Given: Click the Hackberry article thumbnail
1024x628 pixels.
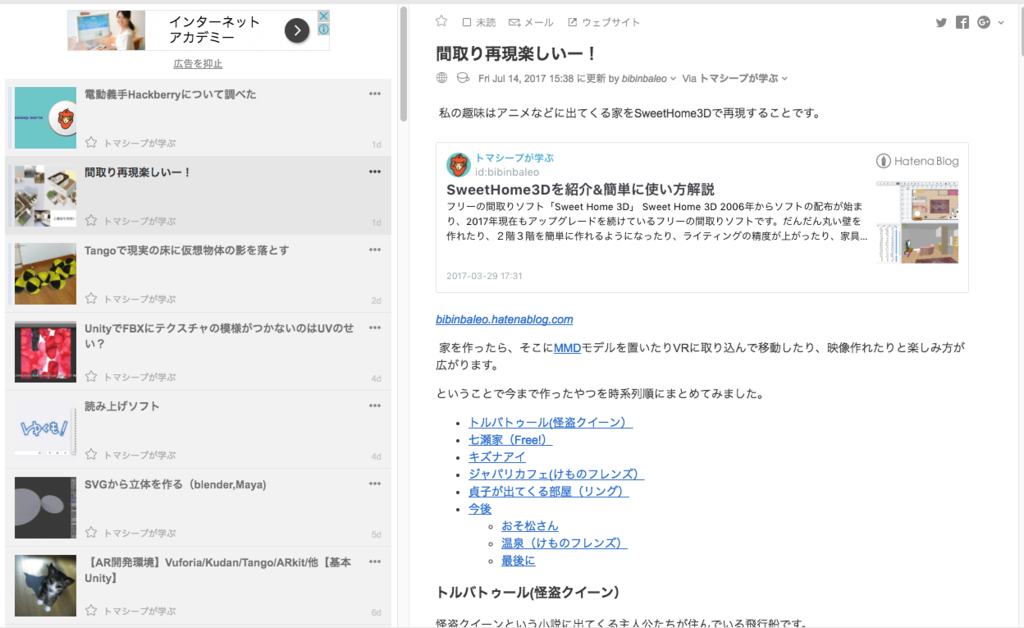Looking at the screenshot, I should tap(45, 118).
